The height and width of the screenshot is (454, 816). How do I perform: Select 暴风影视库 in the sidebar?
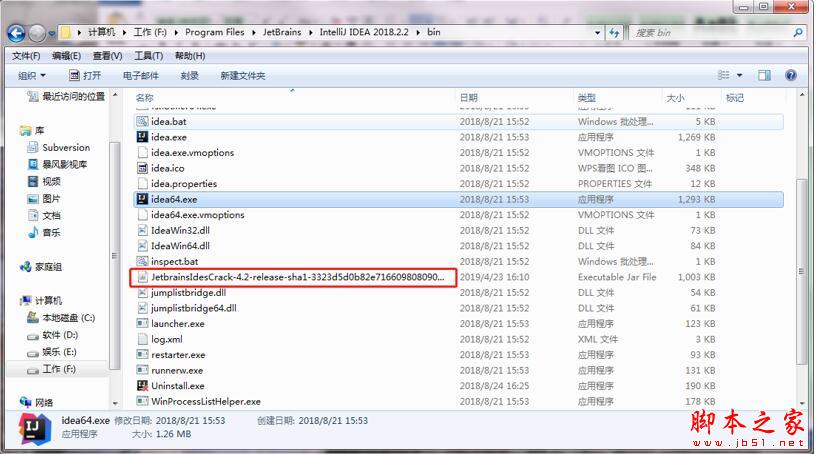[x=58, y=165]
